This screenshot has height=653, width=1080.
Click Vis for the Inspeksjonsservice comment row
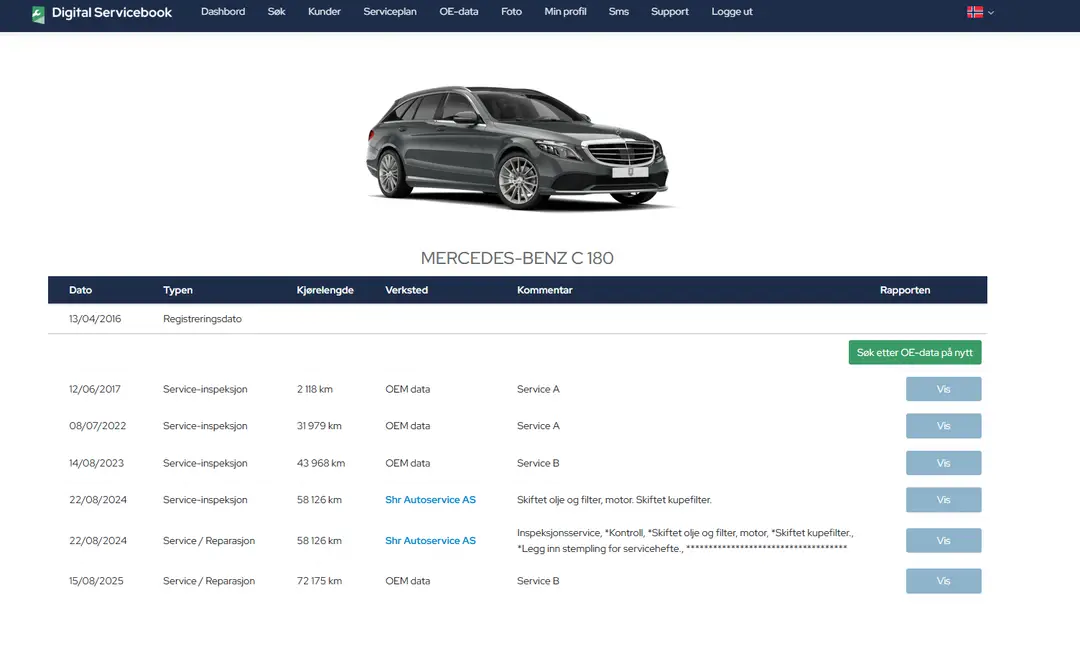(x=943, y=541)
